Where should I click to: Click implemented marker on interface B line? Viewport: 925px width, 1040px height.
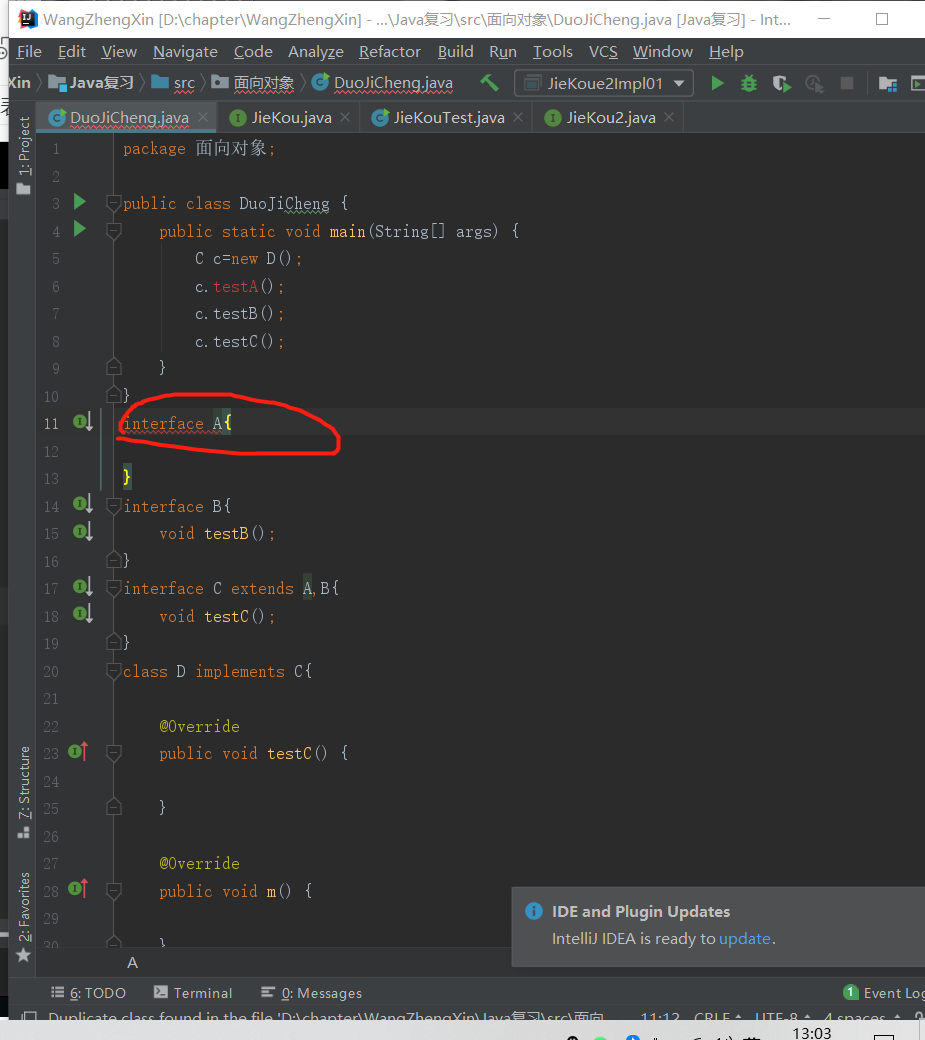point(83,505)
